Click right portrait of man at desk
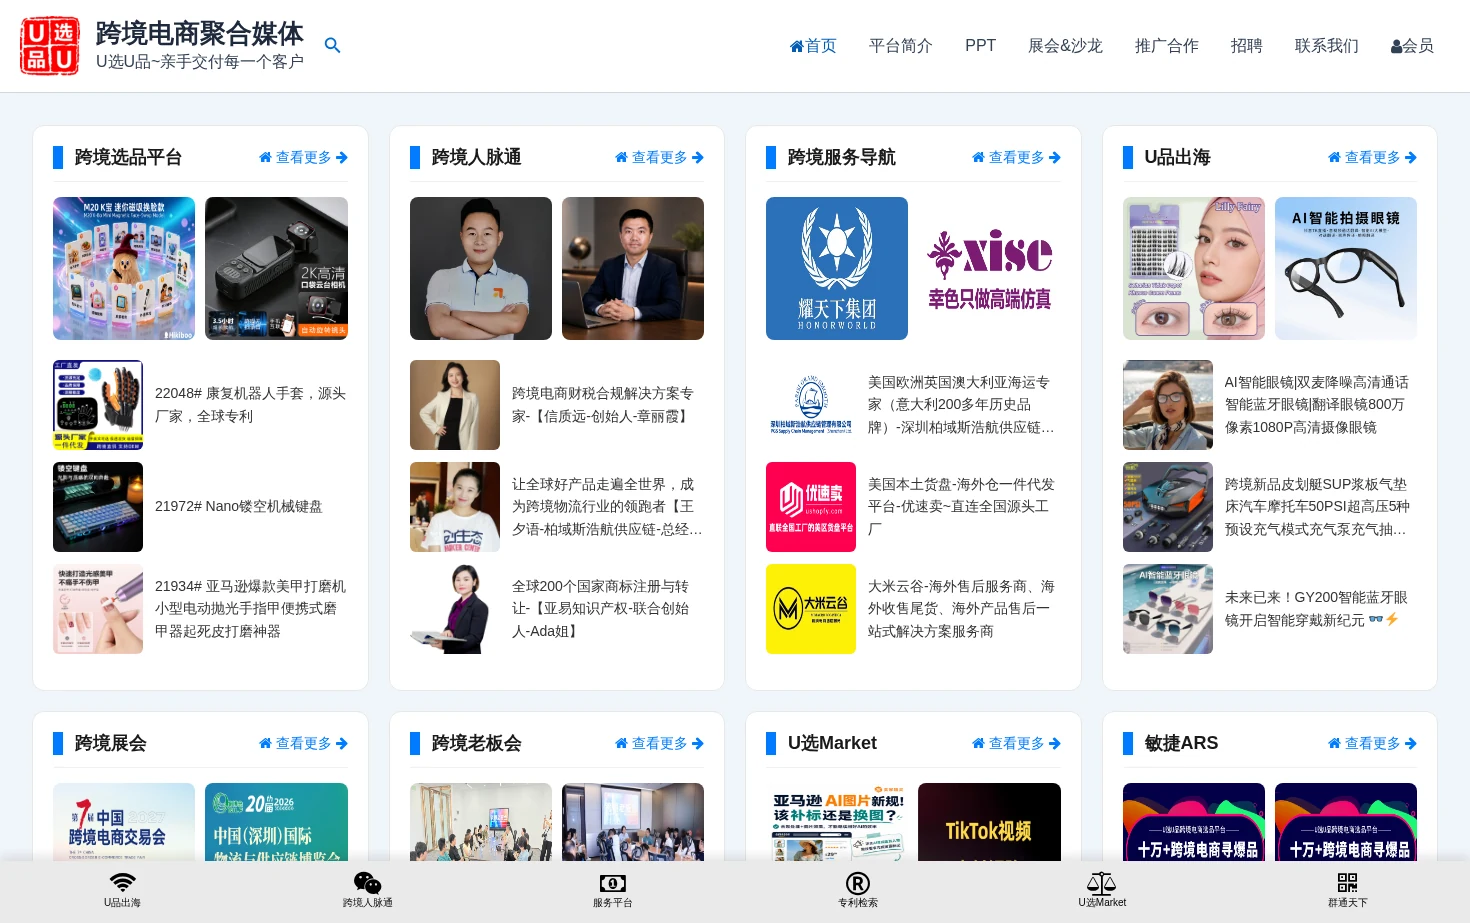 633,268
